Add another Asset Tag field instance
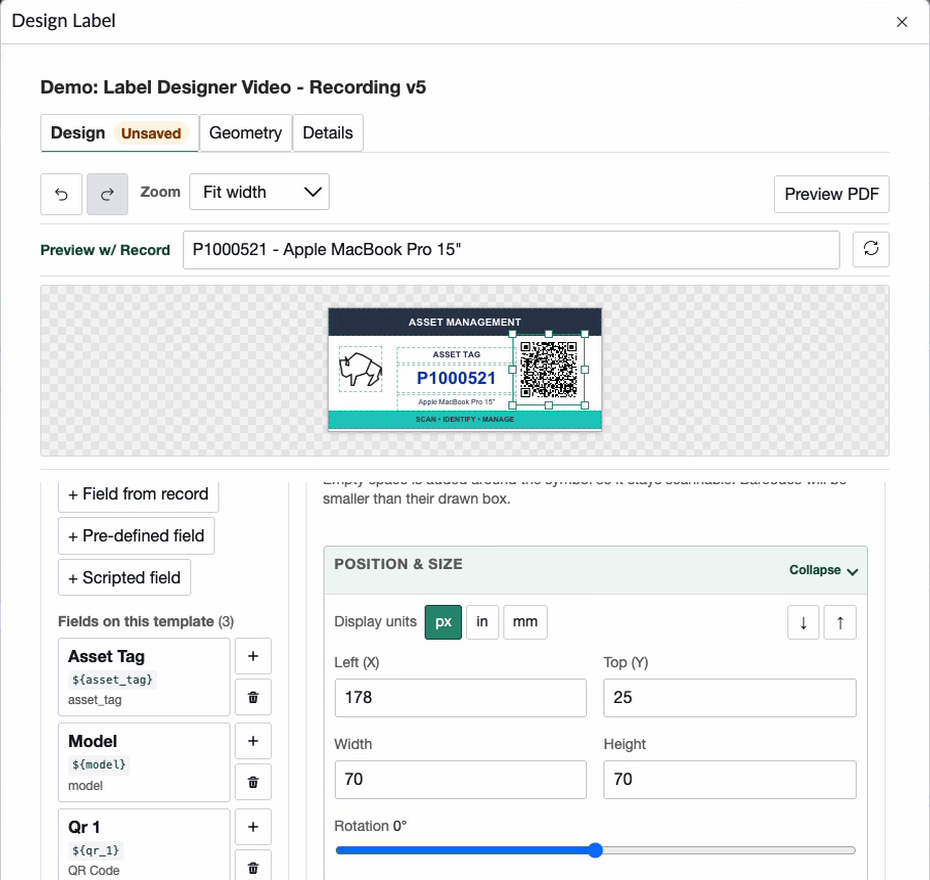The height and width of the screenshot is (880, 930). (x=253, y=656)
